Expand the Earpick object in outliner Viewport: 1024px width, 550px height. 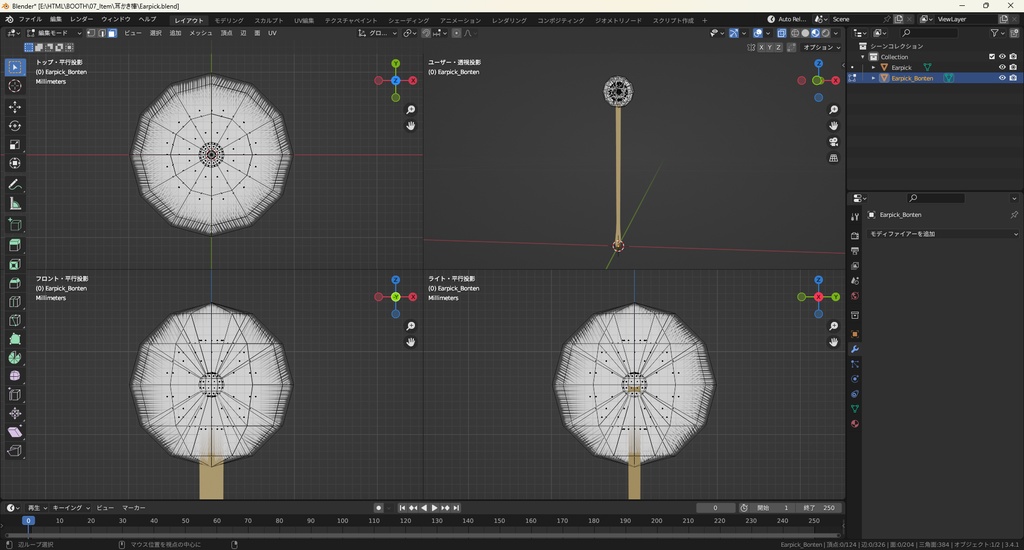point(873,68)
